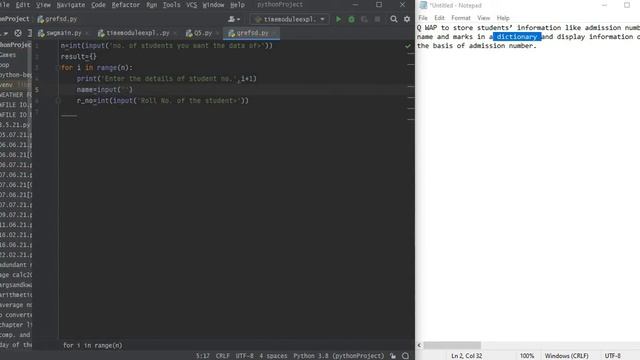Open Notepad View menu
The height and width of the screenshot is (360, 640).
pyautogui.click(x=483, y=18)
